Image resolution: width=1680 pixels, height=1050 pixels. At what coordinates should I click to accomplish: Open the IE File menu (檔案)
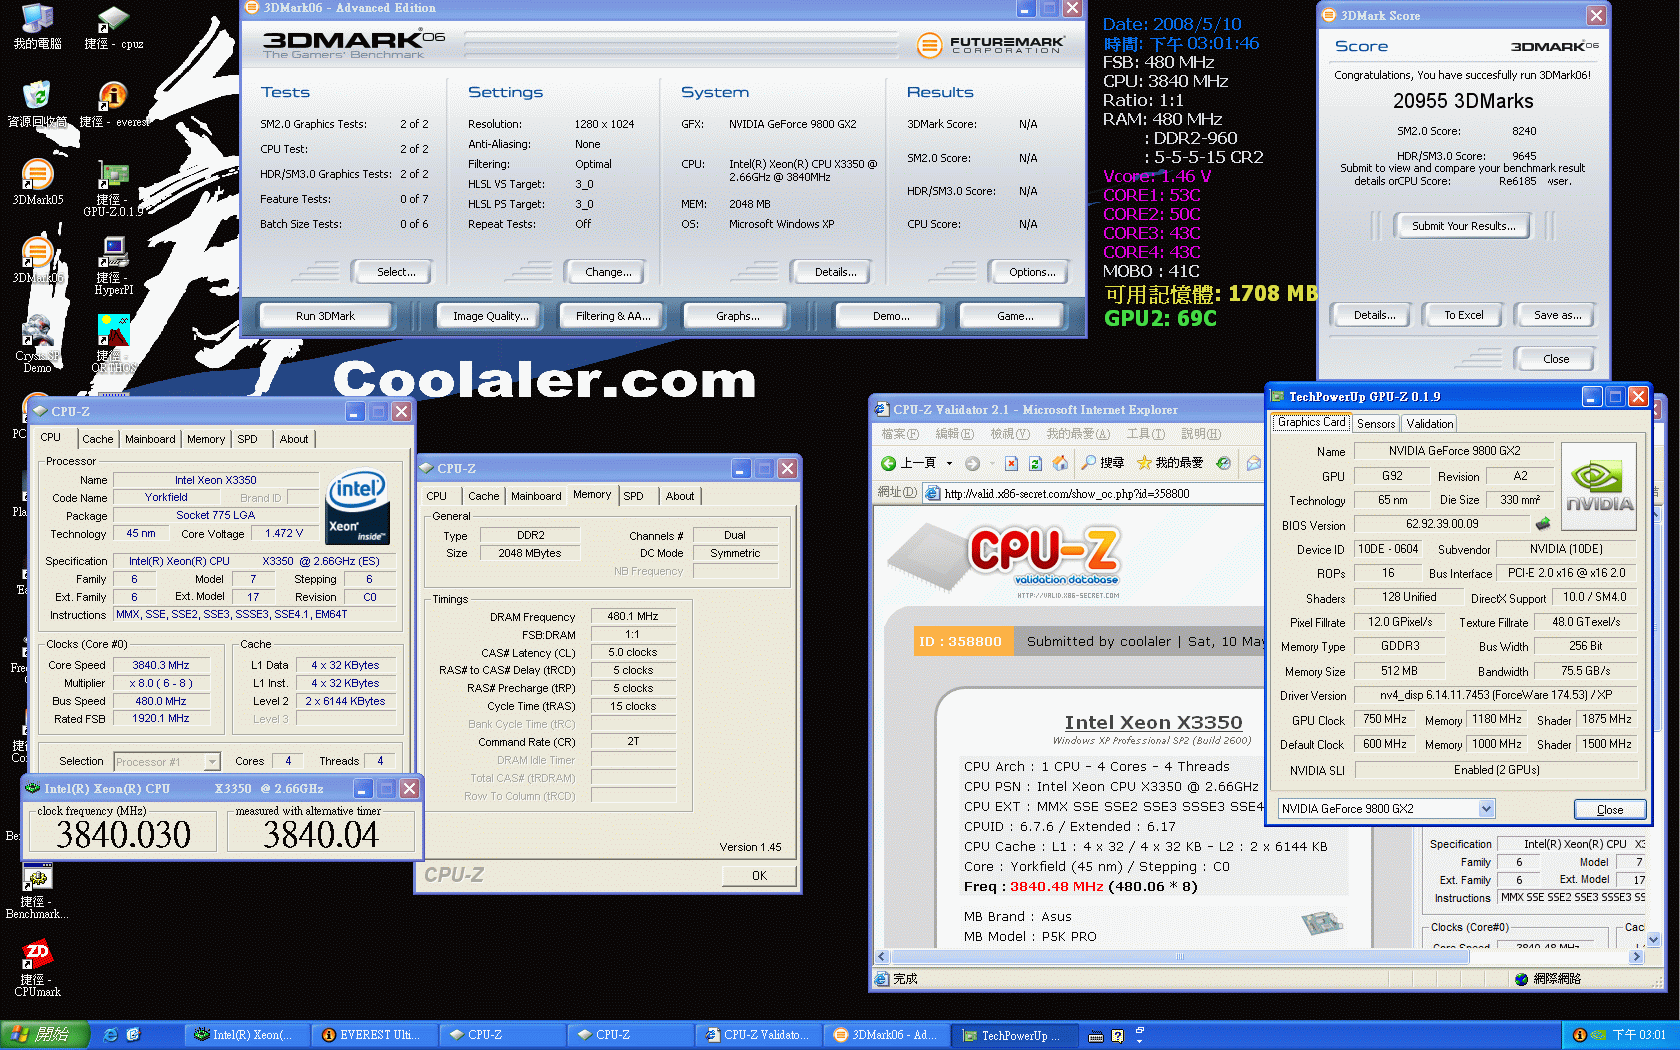point(900,434)
